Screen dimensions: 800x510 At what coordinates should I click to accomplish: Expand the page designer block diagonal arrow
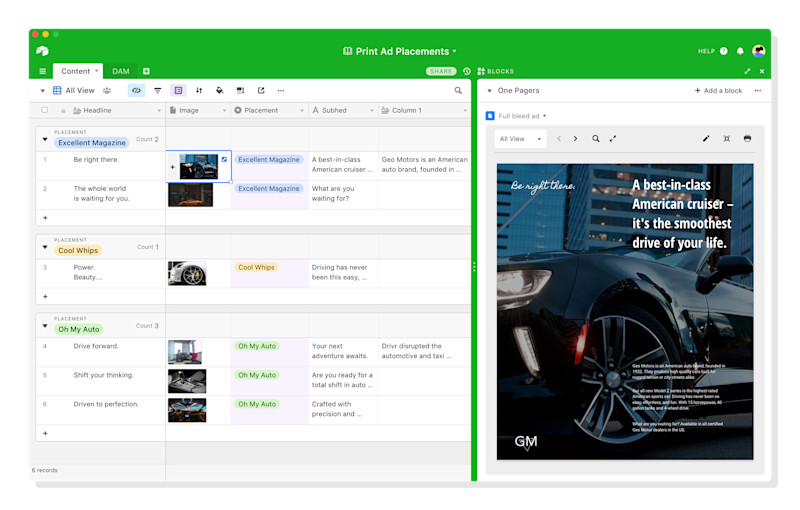[613, 139]
